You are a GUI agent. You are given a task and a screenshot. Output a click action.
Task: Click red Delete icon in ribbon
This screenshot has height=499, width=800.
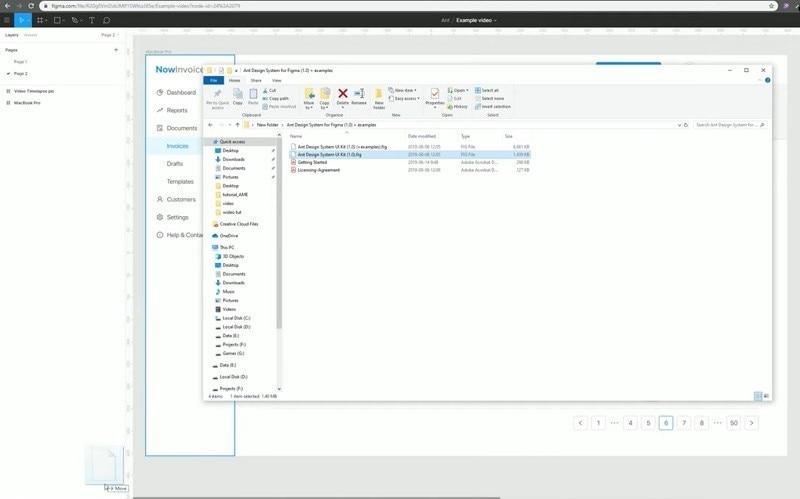pyautogui.click(x=343, y=96)
